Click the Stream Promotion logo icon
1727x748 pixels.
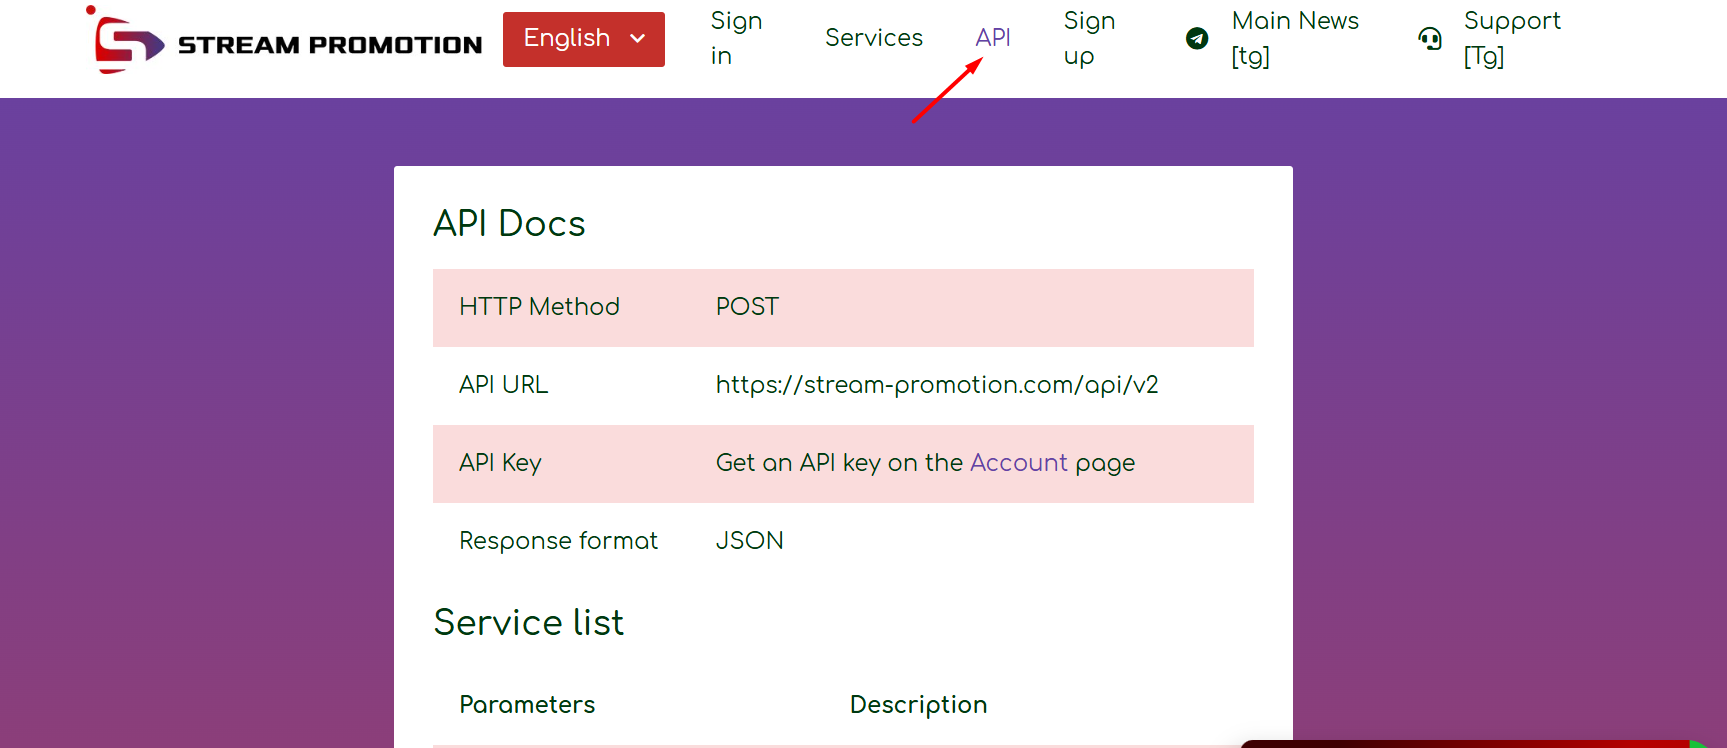pyautogui.click(x=124, y=40)
